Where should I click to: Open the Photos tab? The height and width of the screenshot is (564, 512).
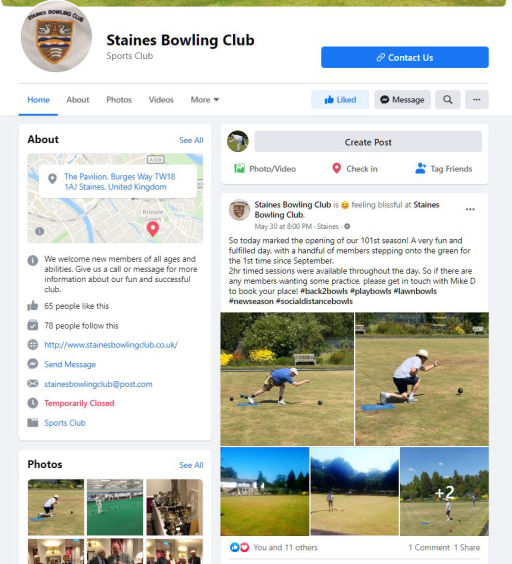click(119, 100)
